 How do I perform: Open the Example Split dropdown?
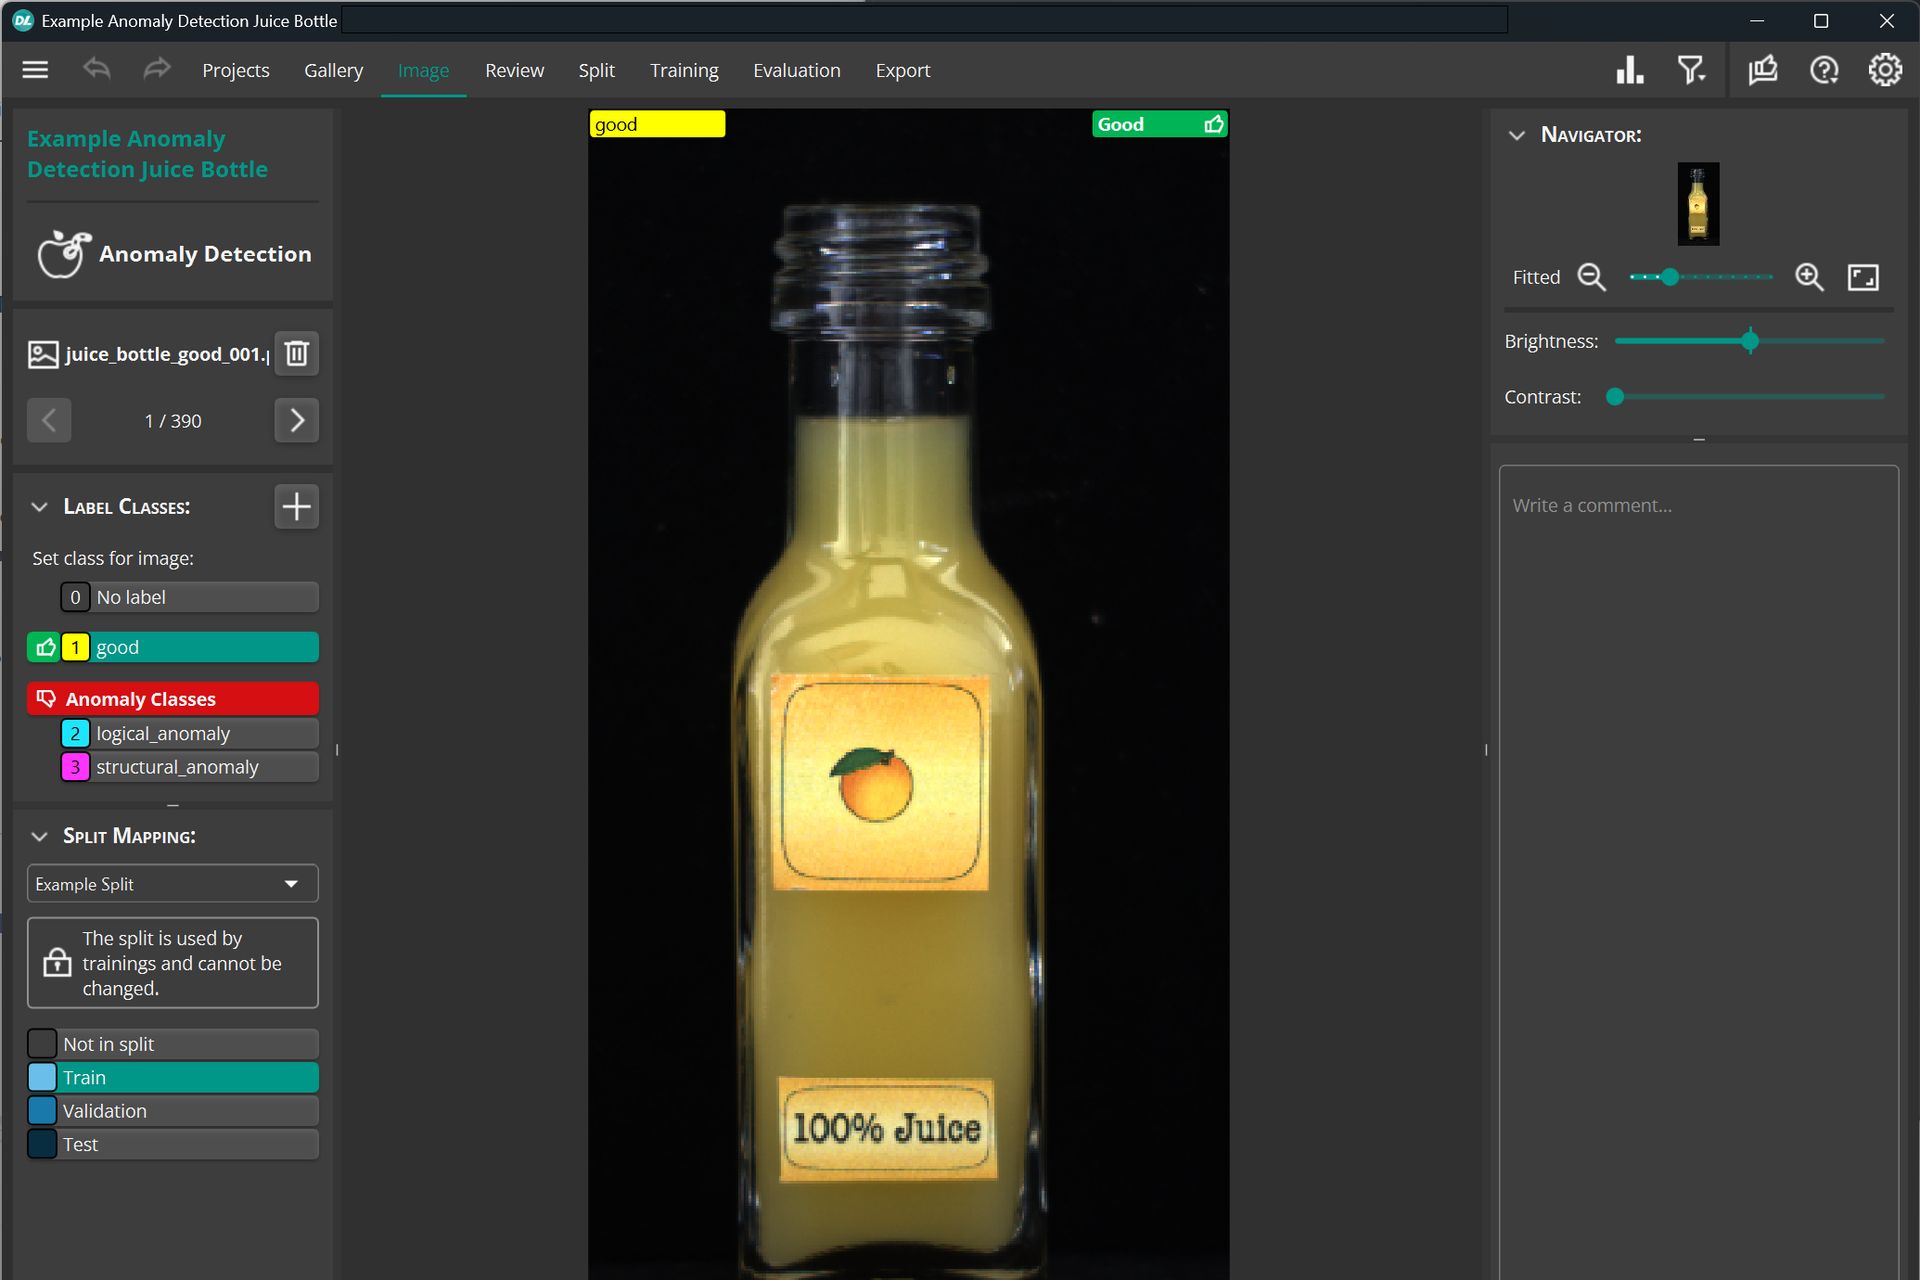pyautogui.click(x=173, y=884)
